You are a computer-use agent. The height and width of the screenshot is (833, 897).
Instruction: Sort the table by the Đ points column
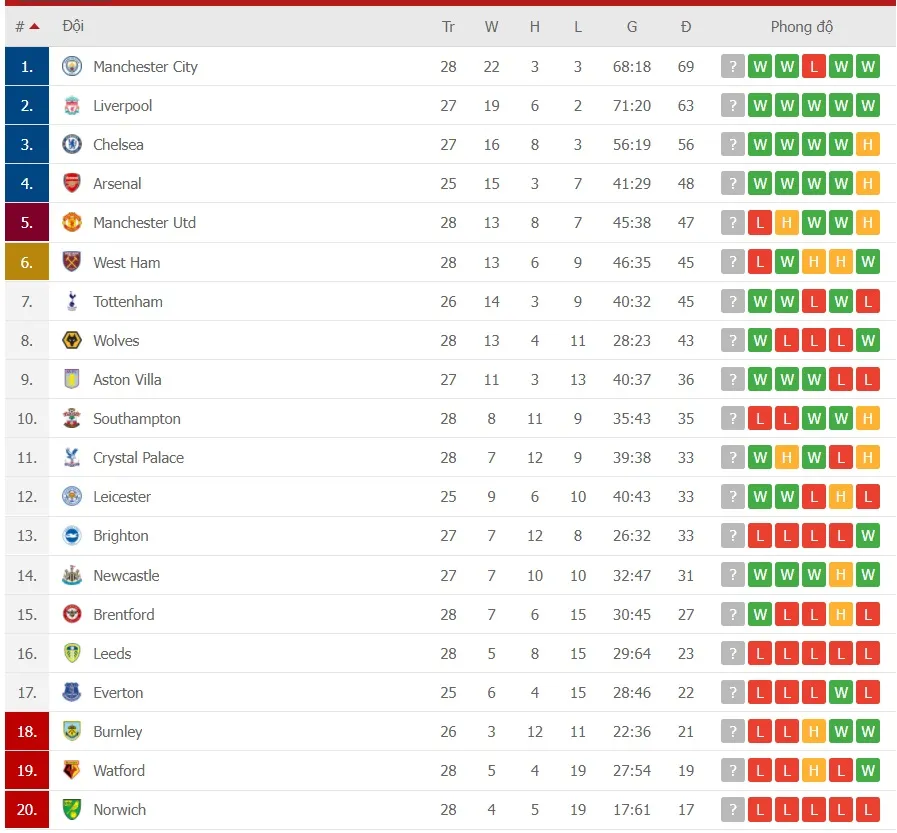pos(686,27)
